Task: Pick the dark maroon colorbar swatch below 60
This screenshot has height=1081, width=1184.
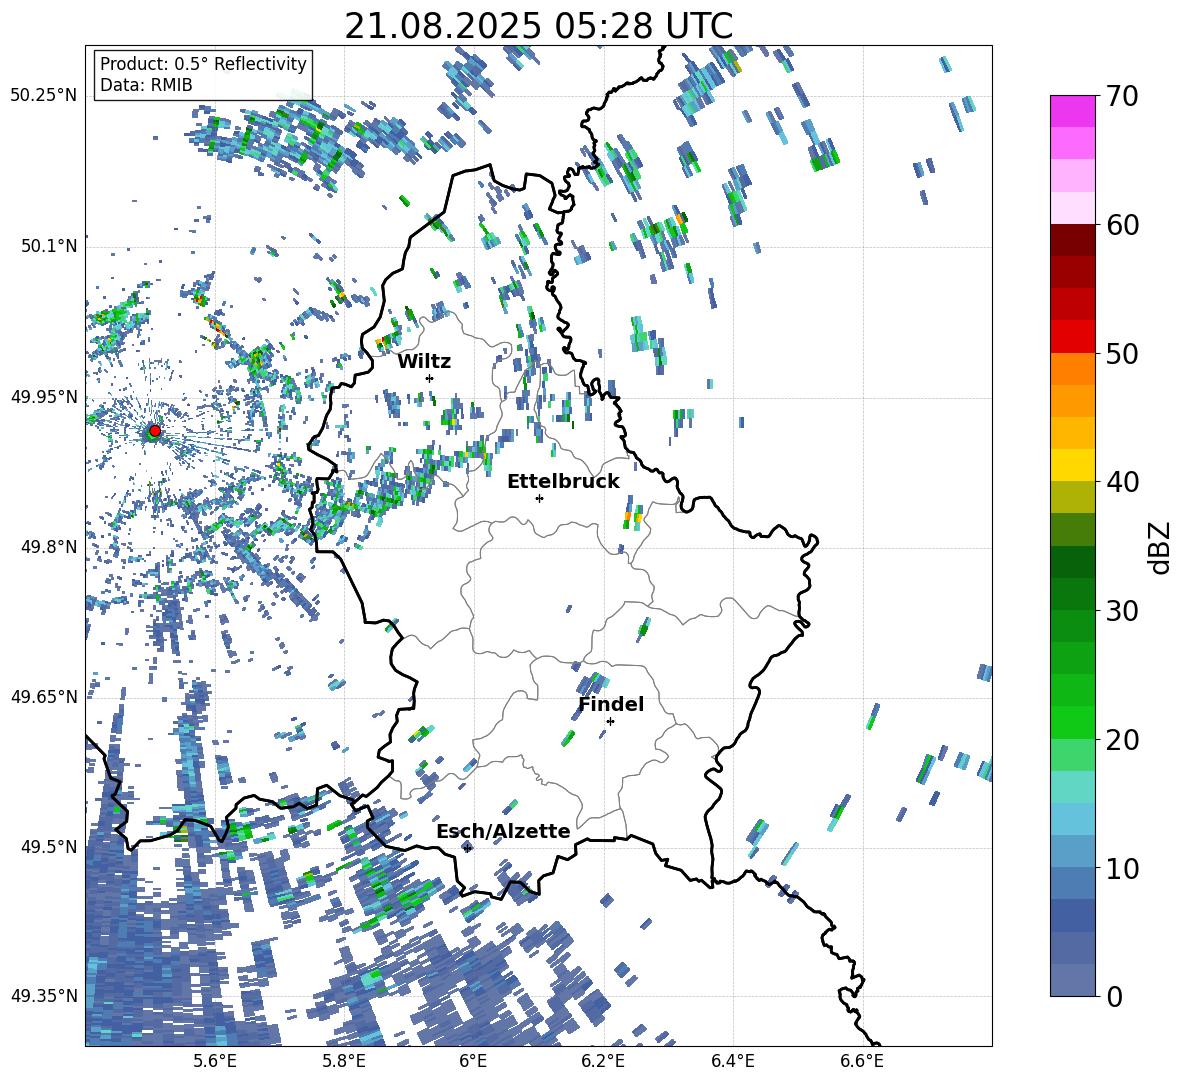Action: point(1072,240)
